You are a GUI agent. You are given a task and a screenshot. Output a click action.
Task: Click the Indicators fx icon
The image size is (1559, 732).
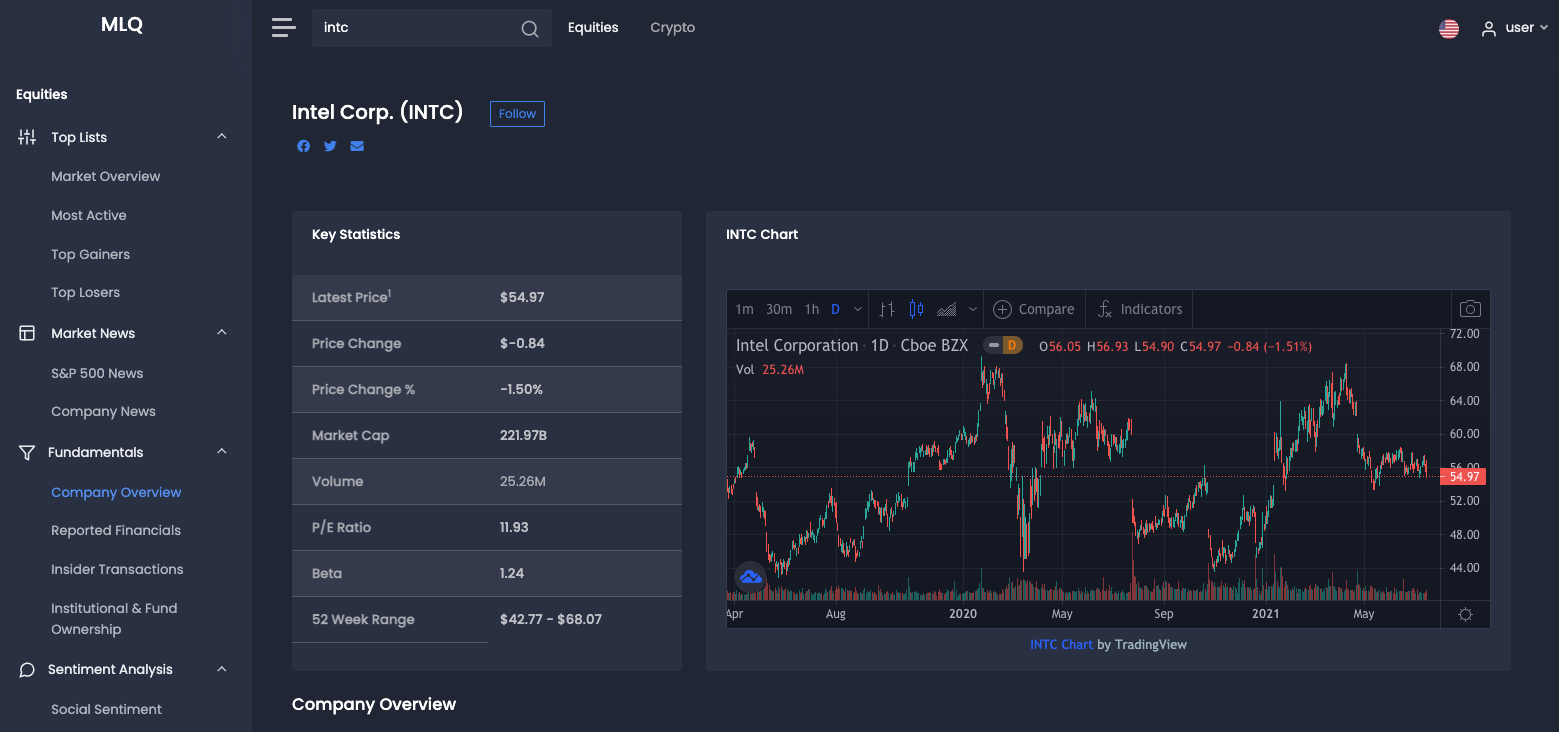pyautogui.click(x=1105, y=309)
